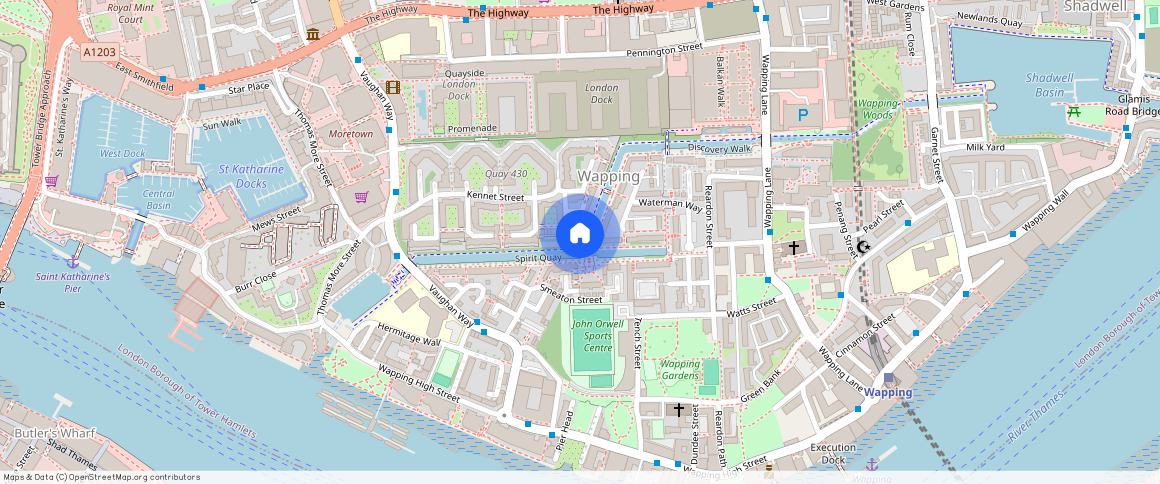The image size is (1160, 484).
Task: Click the church cross icon near Dundee Street
Action: [x=678, y=409]
